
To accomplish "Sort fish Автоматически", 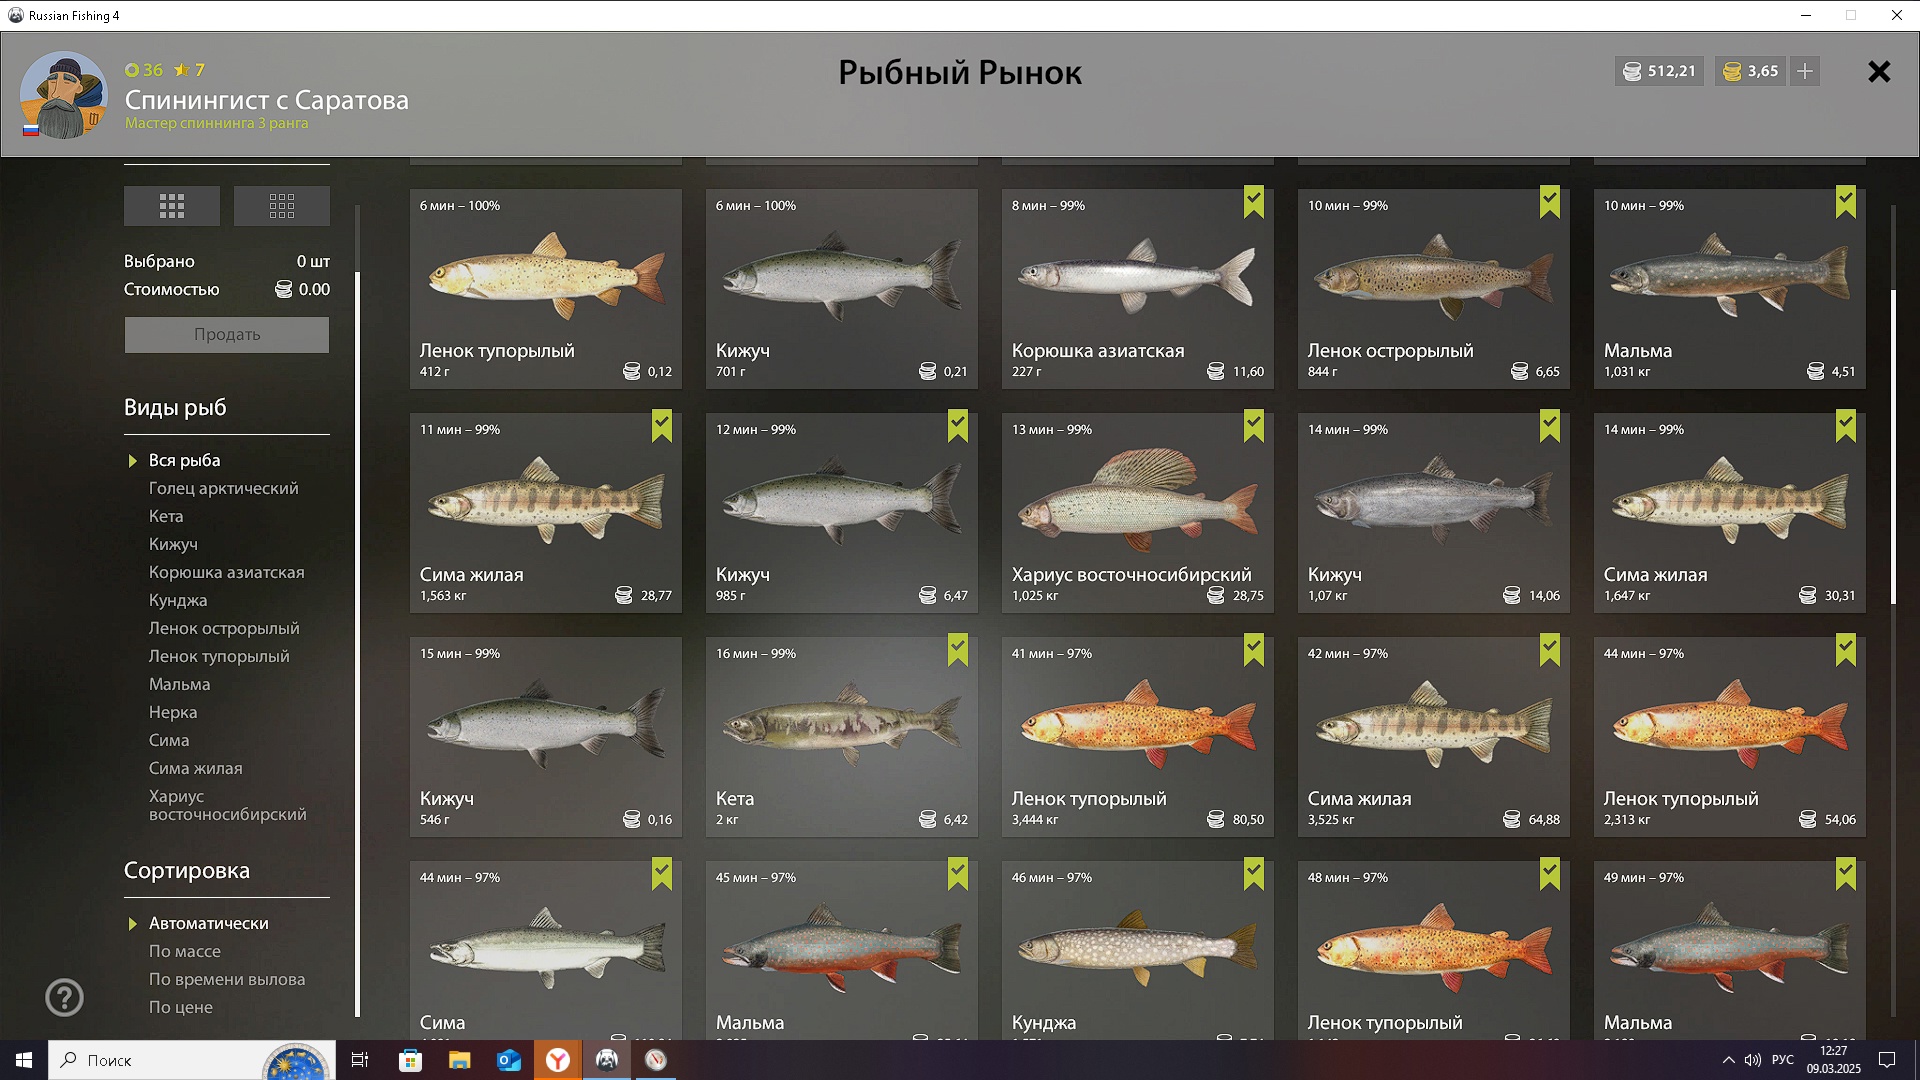I will point(208,923).
